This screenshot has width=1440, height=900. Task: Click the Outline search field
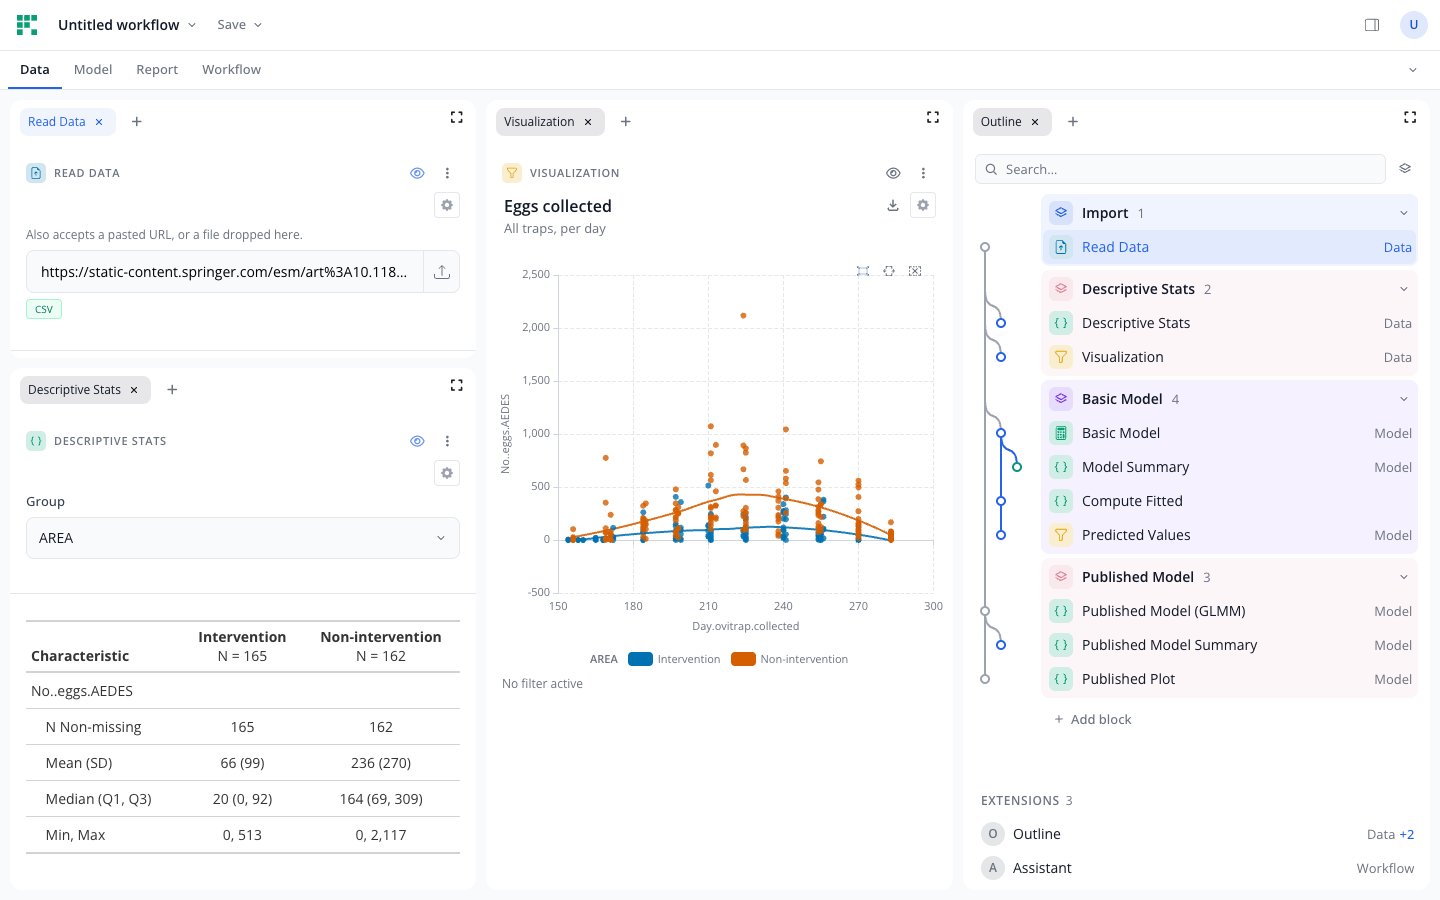1180,169
